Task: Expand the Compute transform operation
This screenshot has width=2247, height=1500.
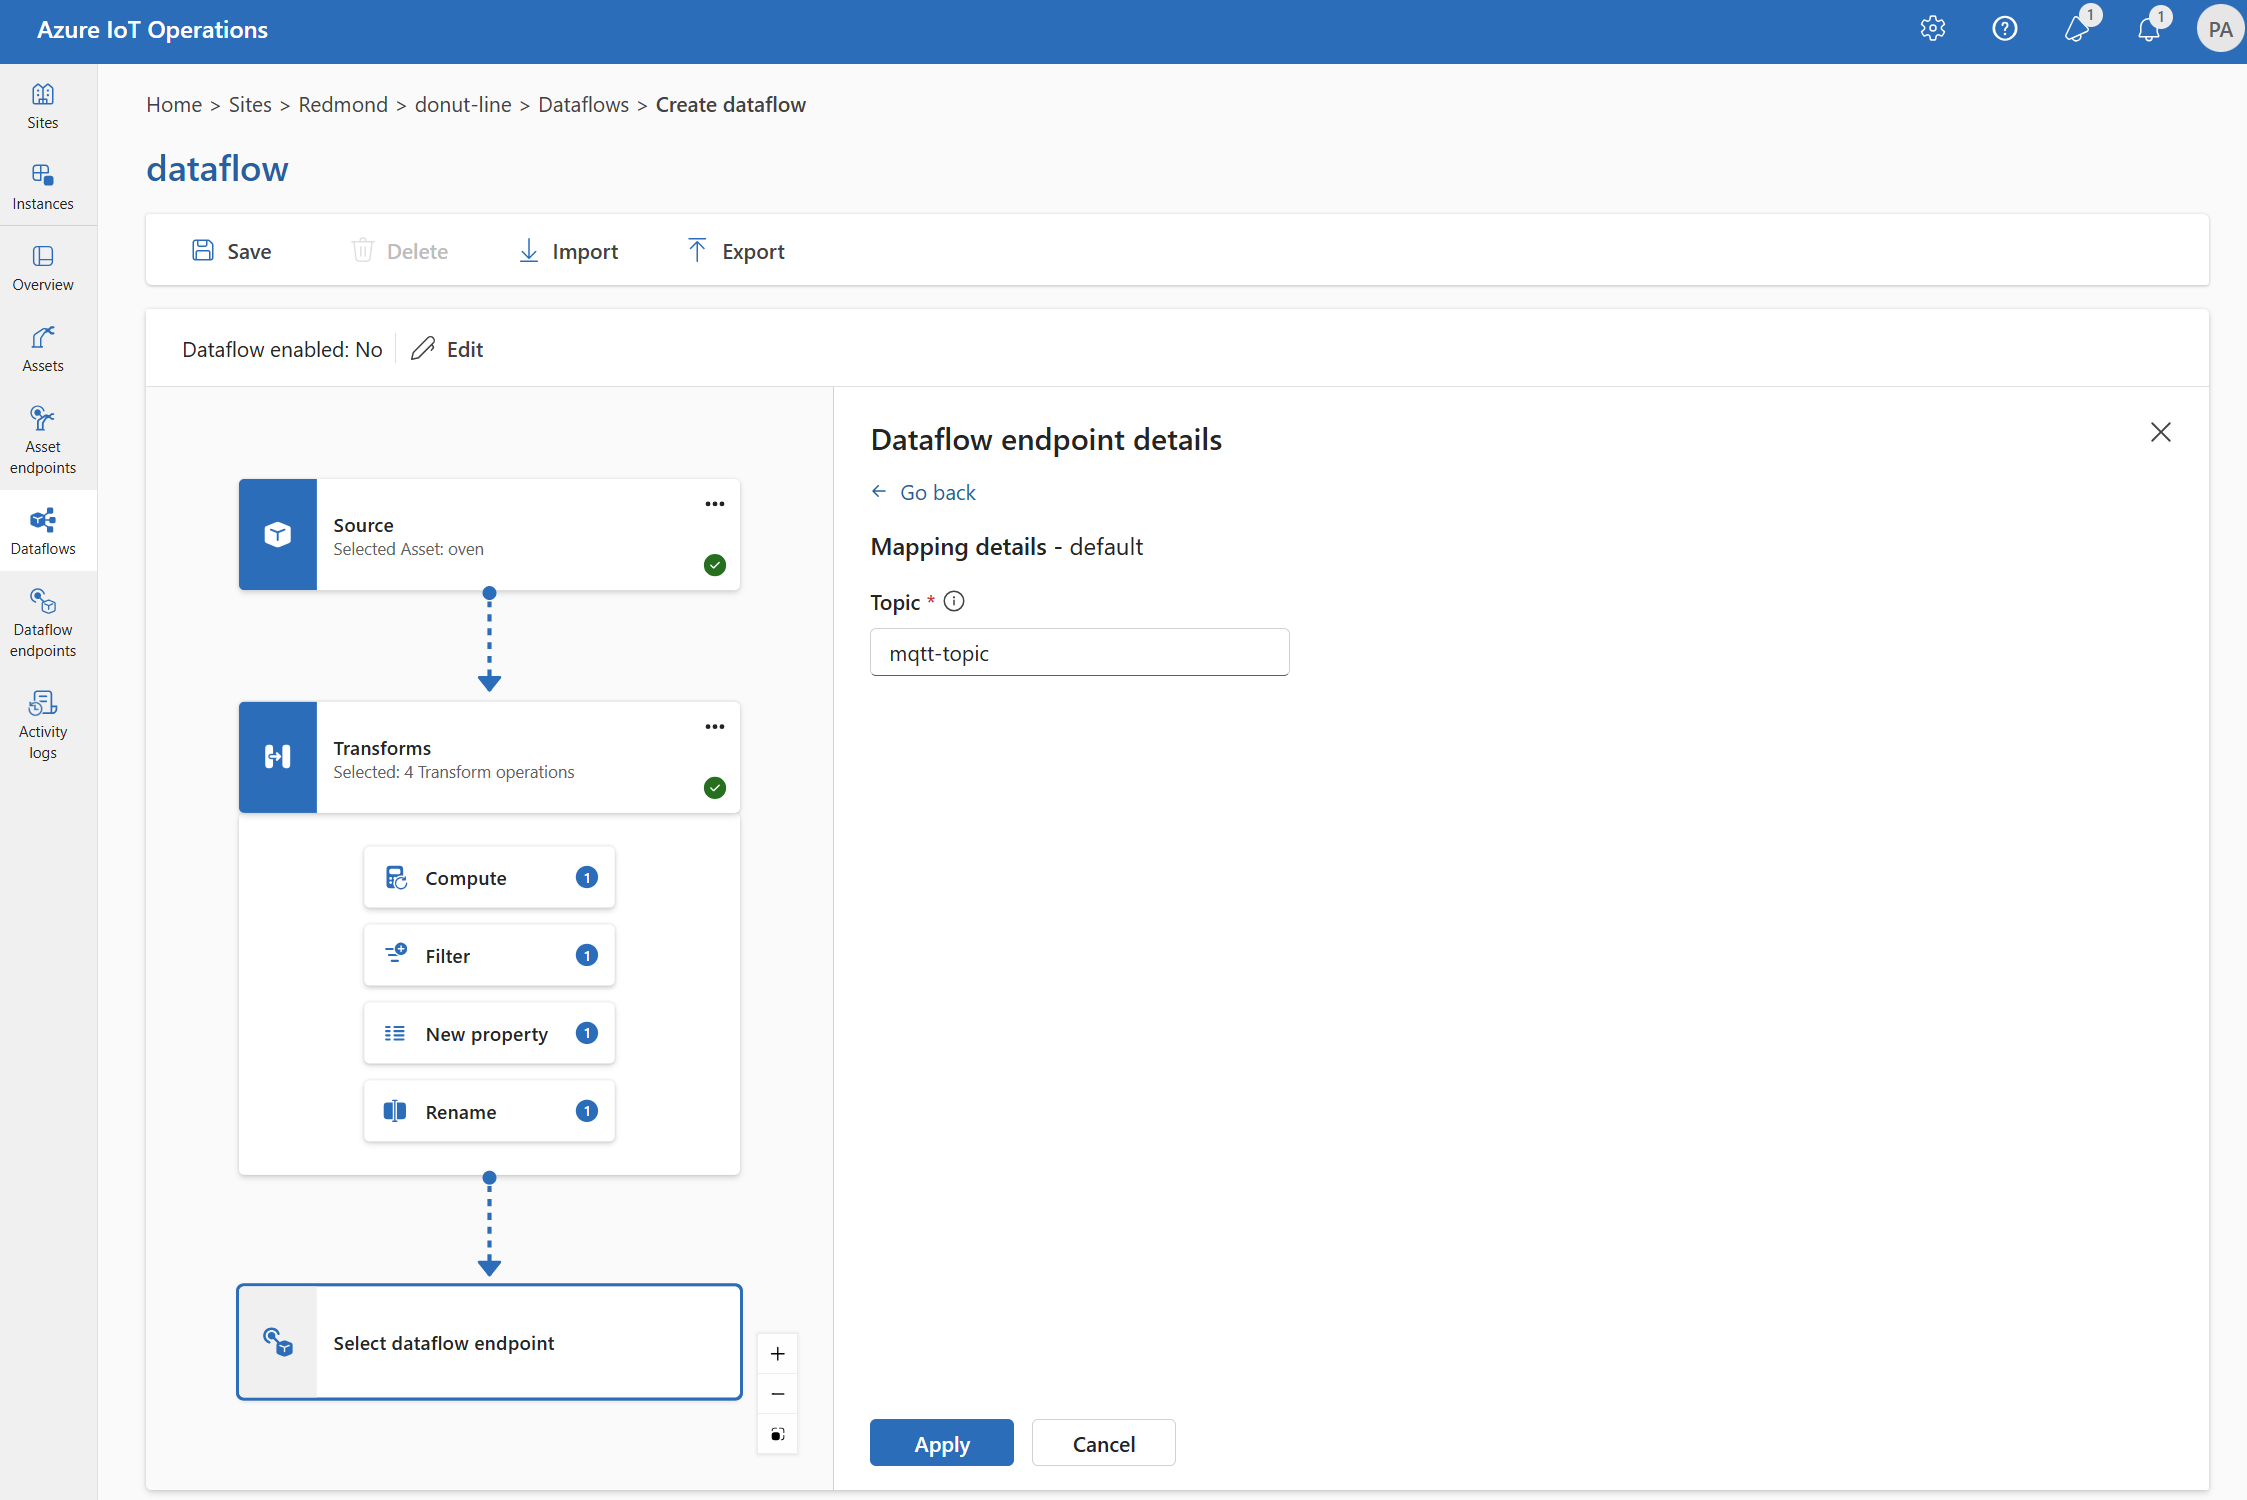Action: tap(487, 876)
